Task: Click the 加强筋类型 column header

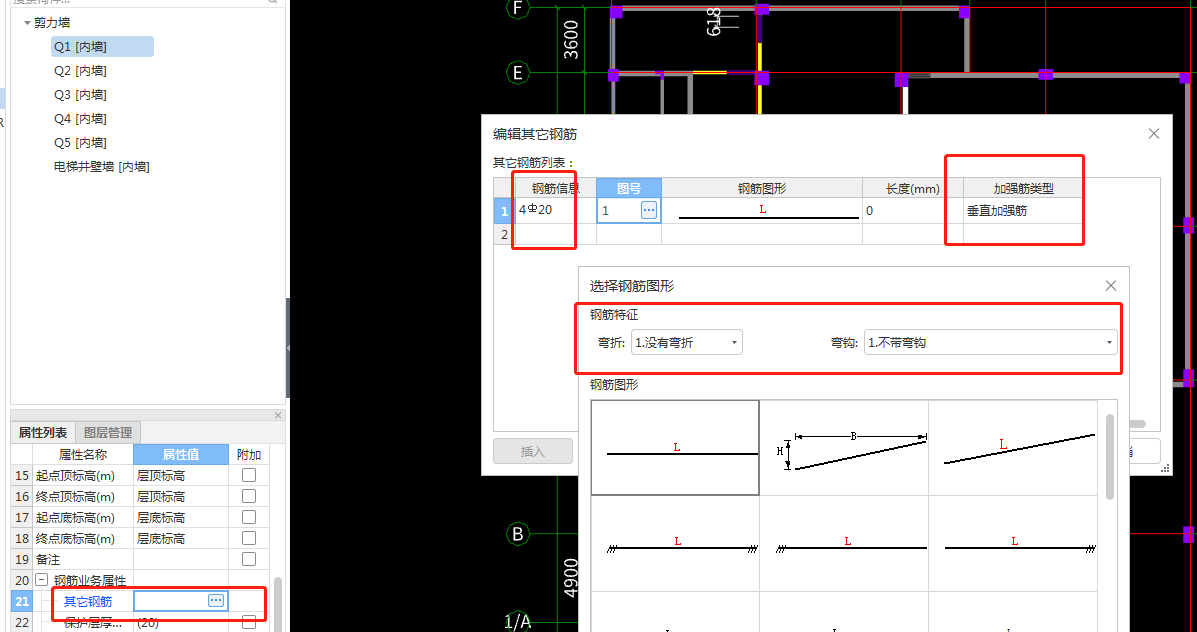Action: [x=1023, y=189]
